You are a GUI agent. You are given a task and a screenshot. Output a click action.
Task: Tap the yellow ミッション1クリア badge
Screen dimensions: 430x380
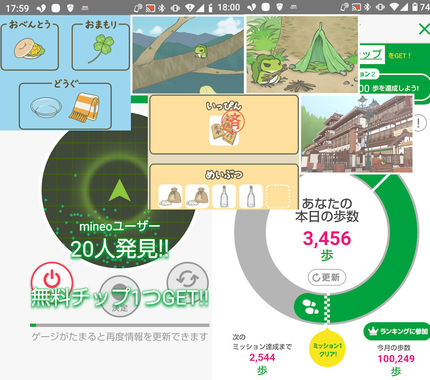pos(328,349)
